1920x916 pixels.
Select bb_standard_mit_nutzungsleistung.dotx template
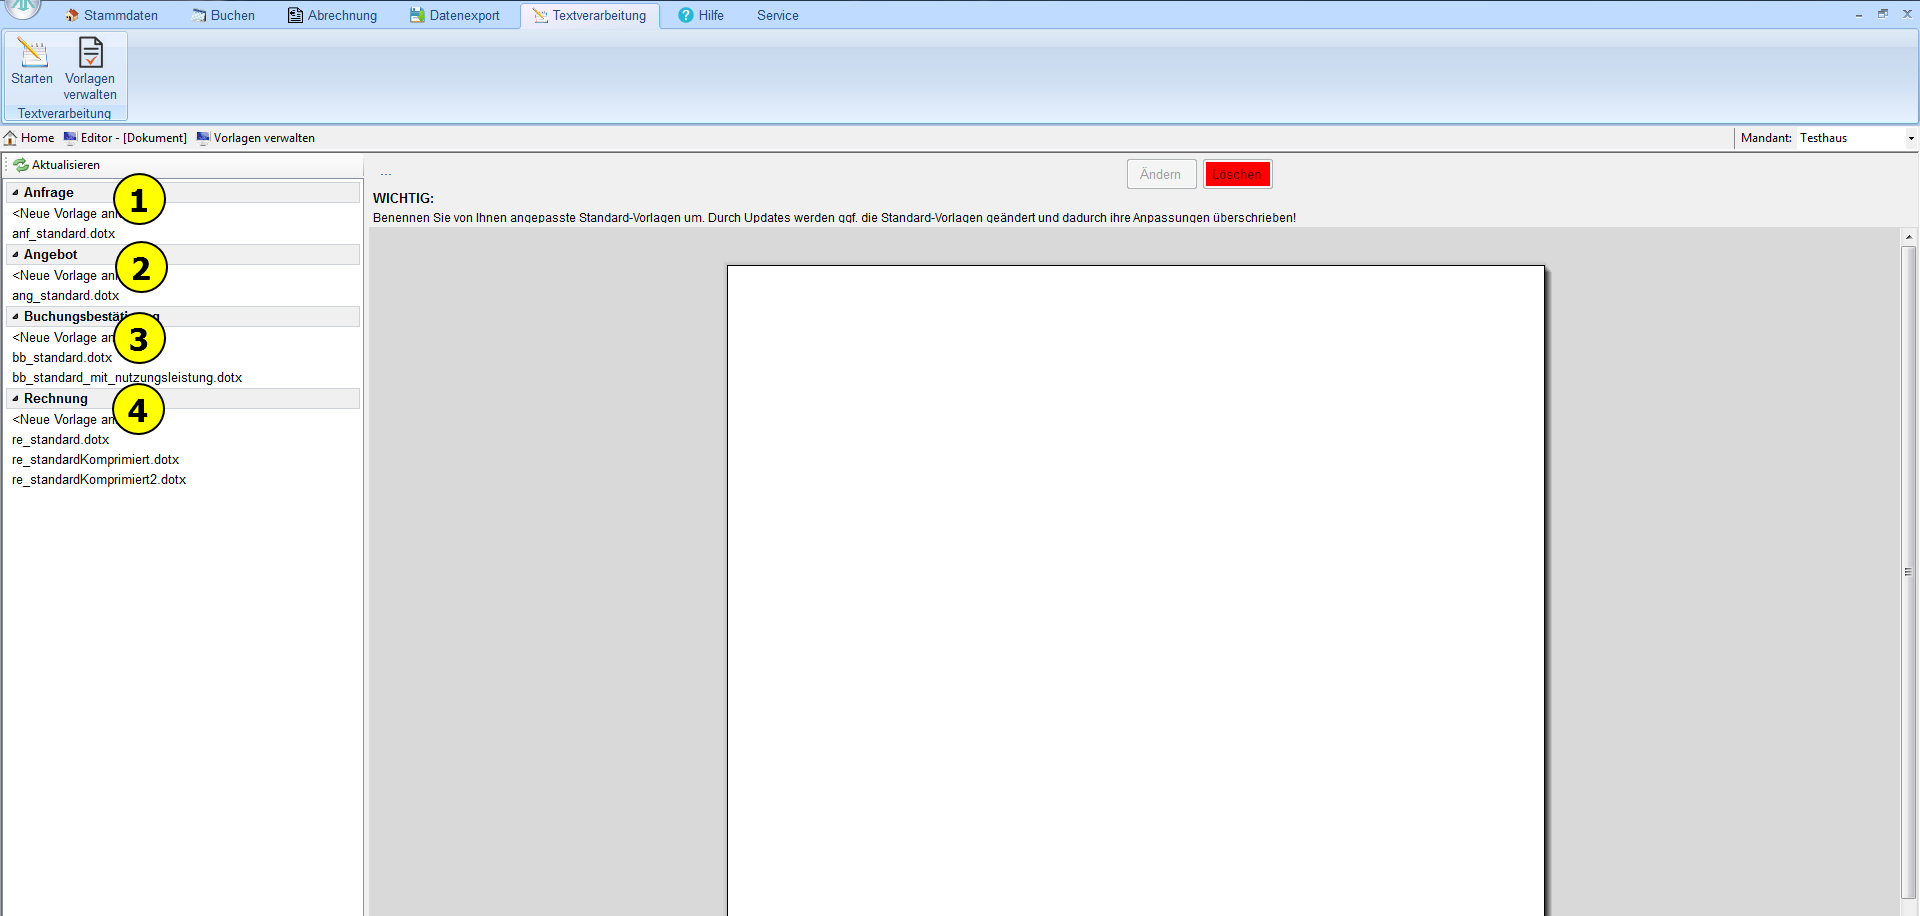(127, 378)
